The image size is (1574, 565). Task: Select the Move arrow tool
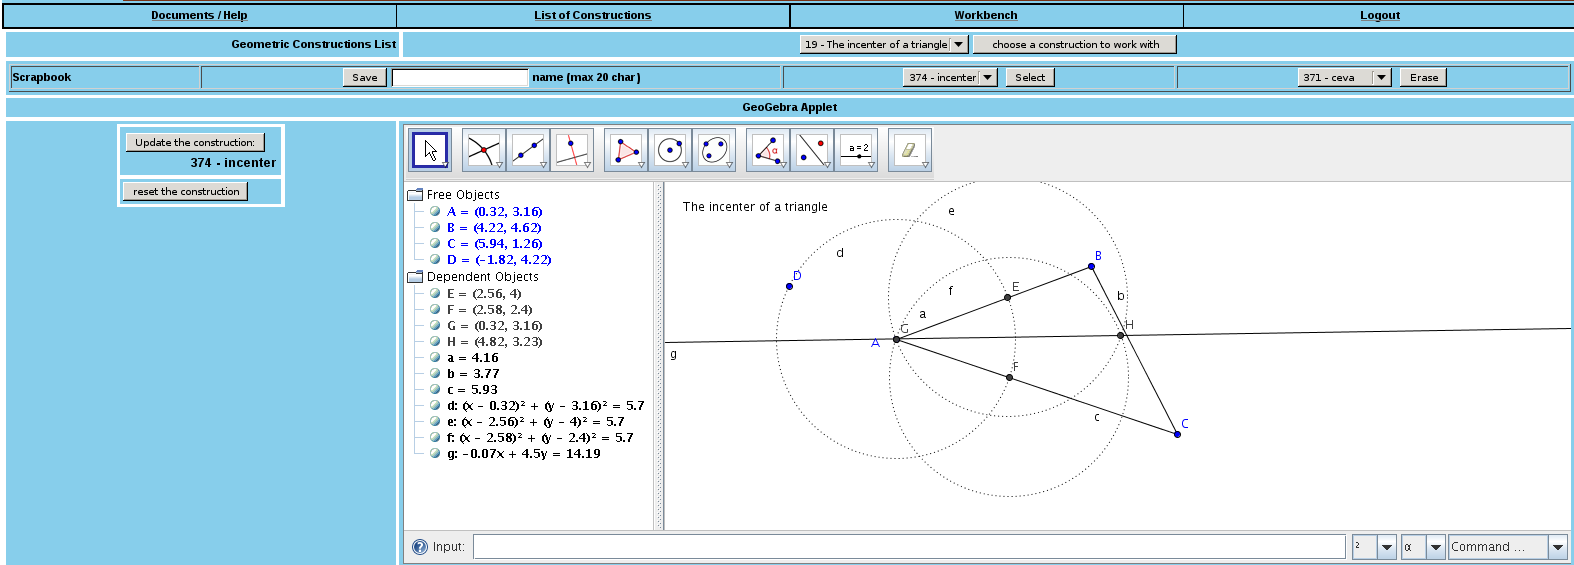tap(429, 150)
